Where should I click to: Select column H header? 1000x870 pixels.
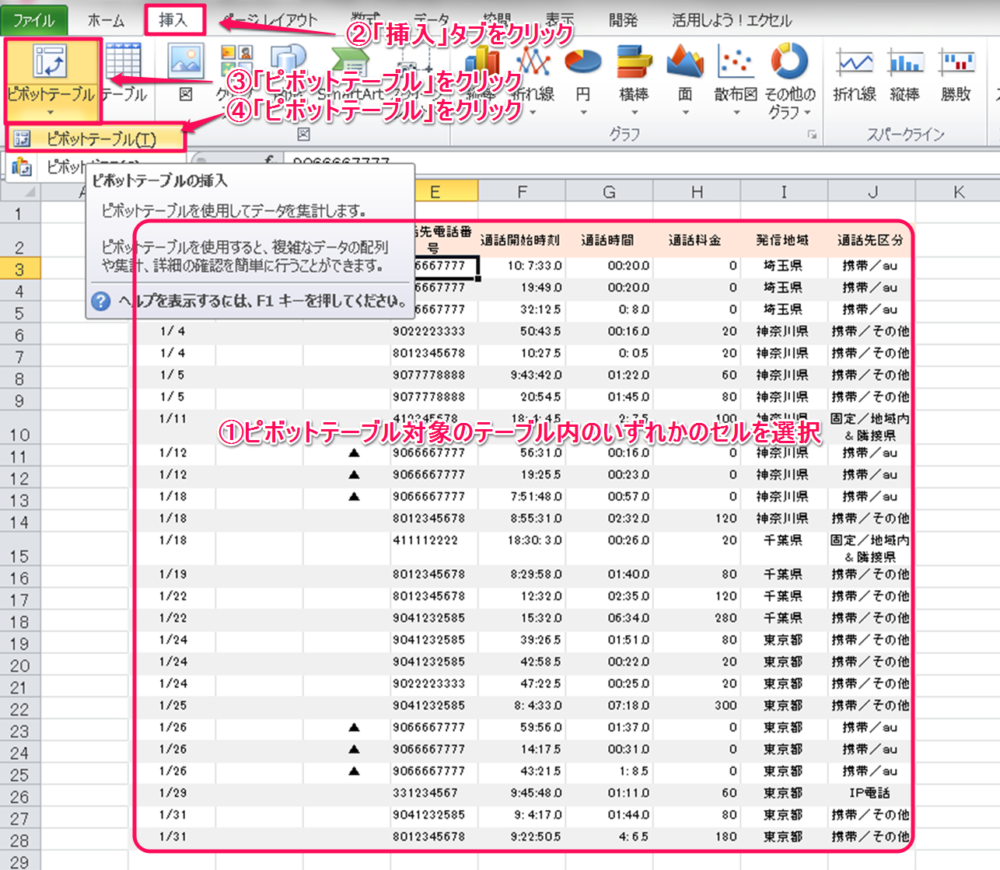pos(695,191)
